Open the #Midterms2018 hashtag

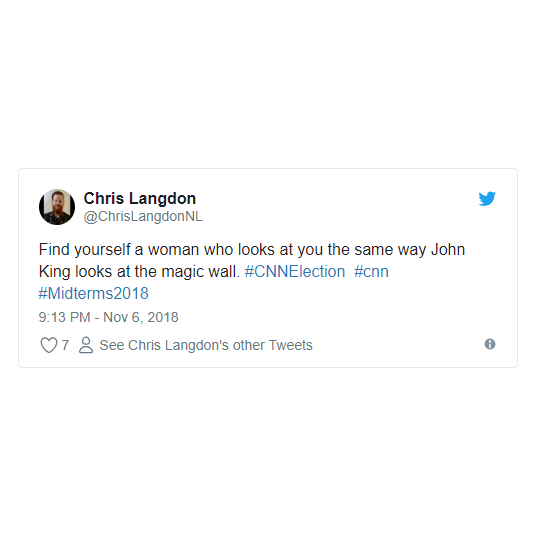click(x=94, y=293)
